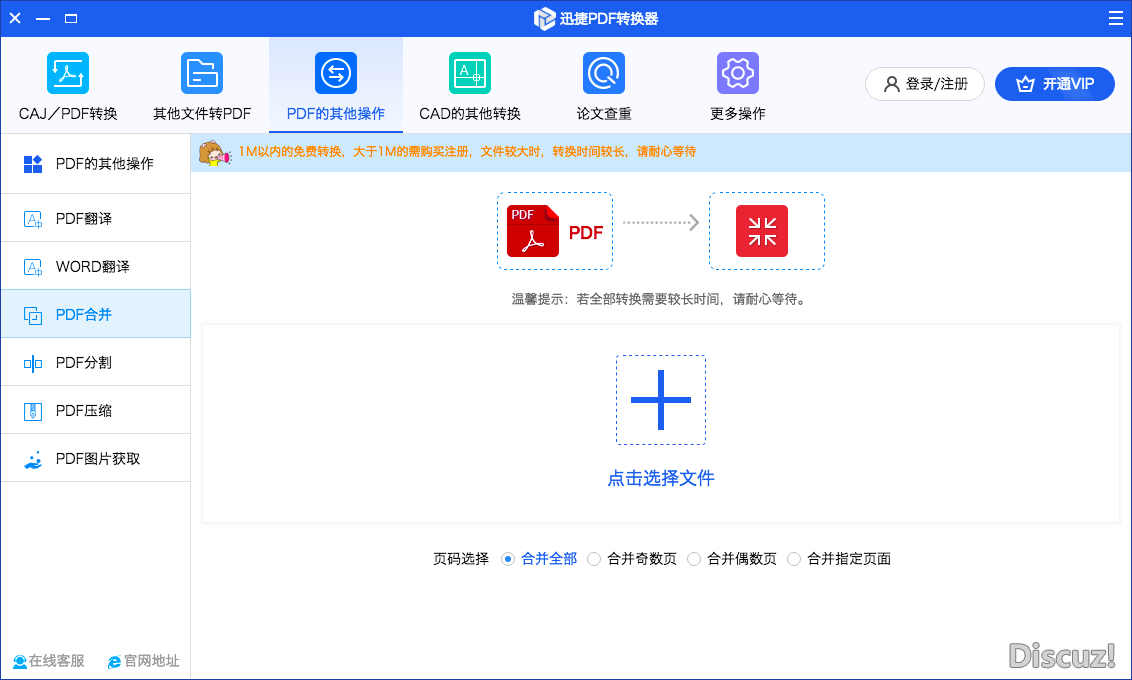The width and height of the screenshot is (1132, 680).
Task: Click the 其他文件转PDF folder icon
Action: click(202, 73)
